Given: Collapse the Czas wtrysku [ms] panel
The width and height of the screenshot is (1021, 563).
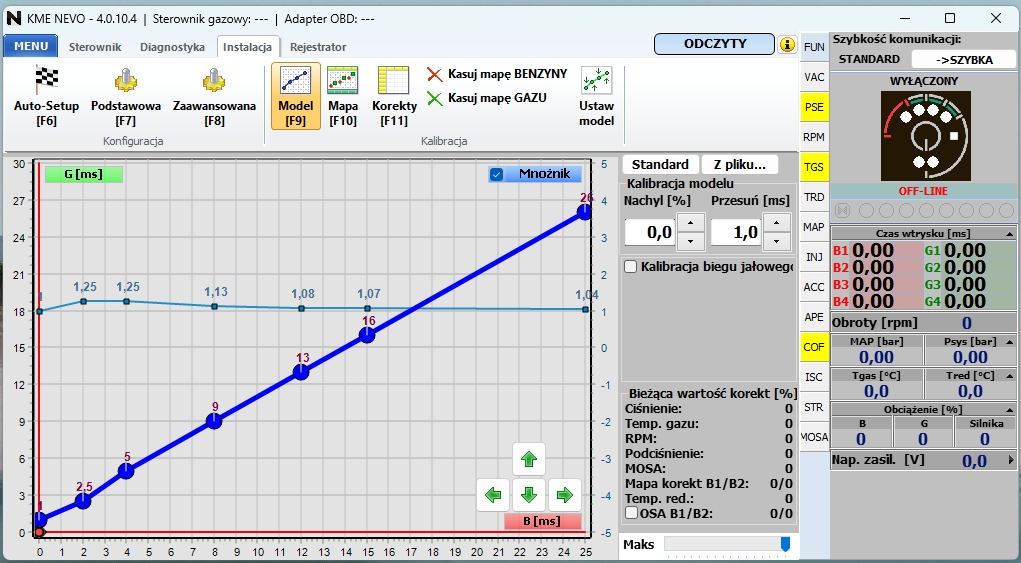Looking at the screenshot, I should (x=1010, y=232).
